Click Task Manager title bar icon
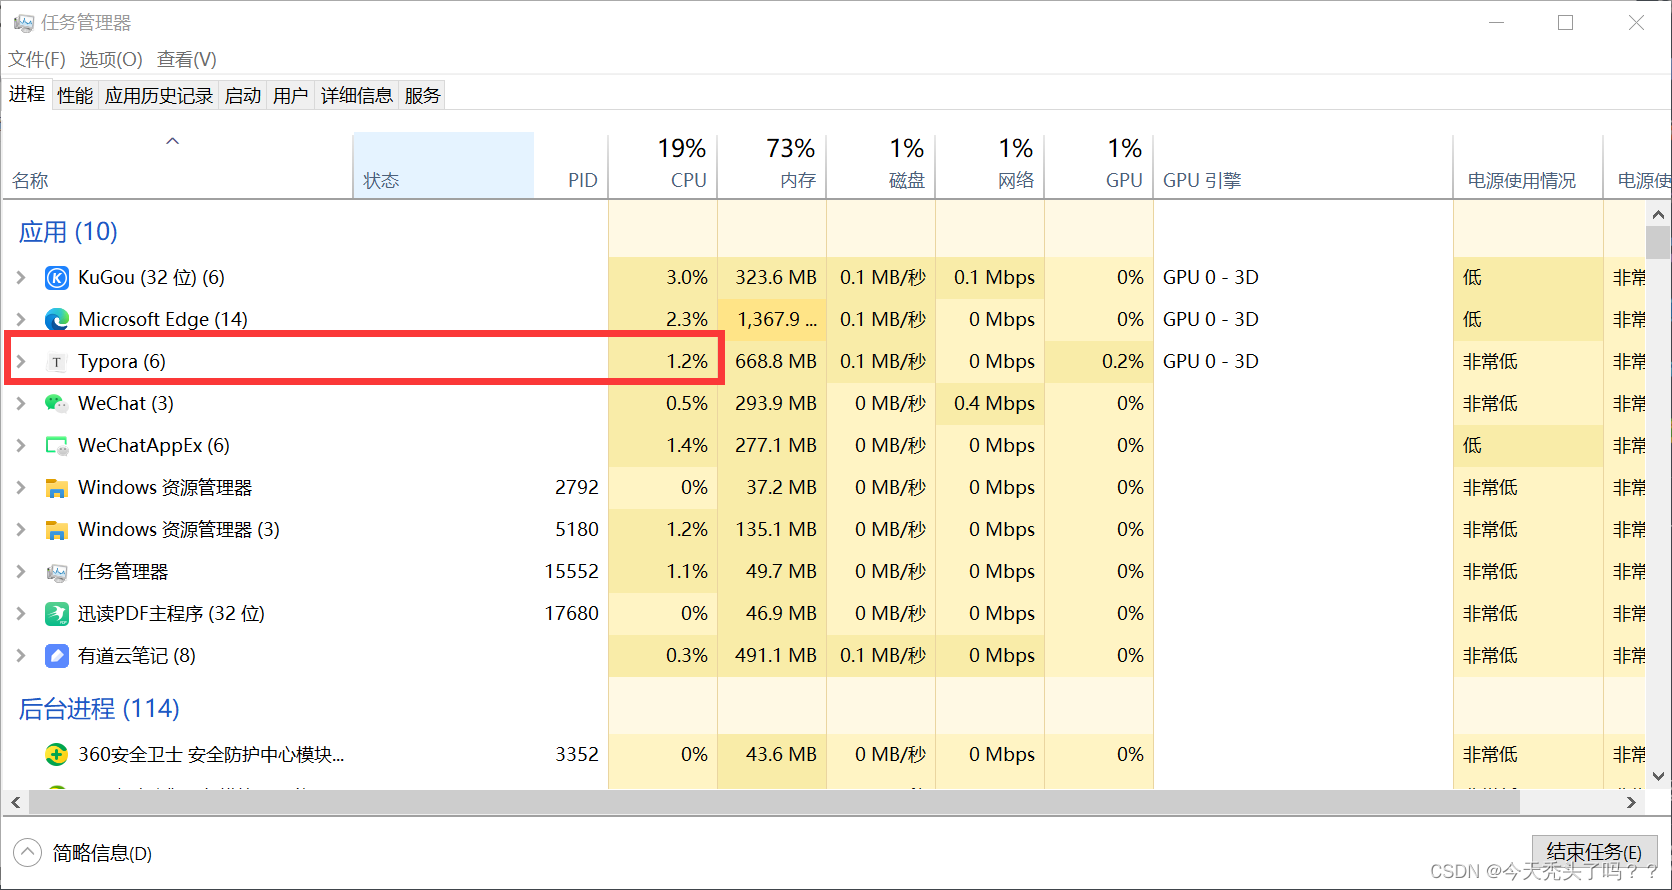The height and width of the screenshot is (890, 1672). 23,23
